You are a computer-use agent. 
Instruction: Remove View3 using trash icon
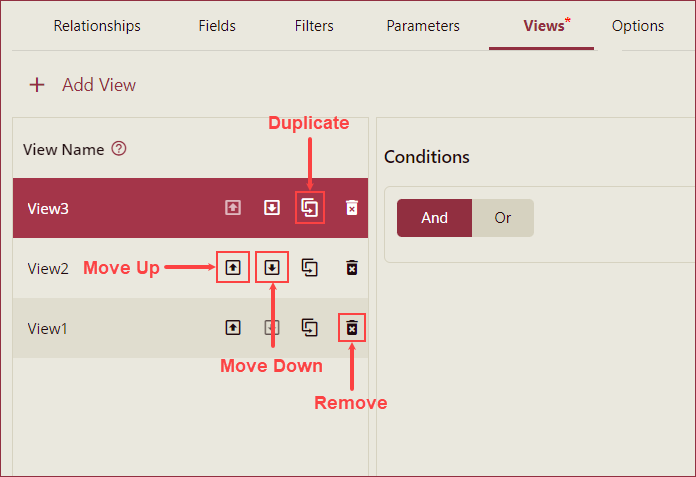[352, 208]
